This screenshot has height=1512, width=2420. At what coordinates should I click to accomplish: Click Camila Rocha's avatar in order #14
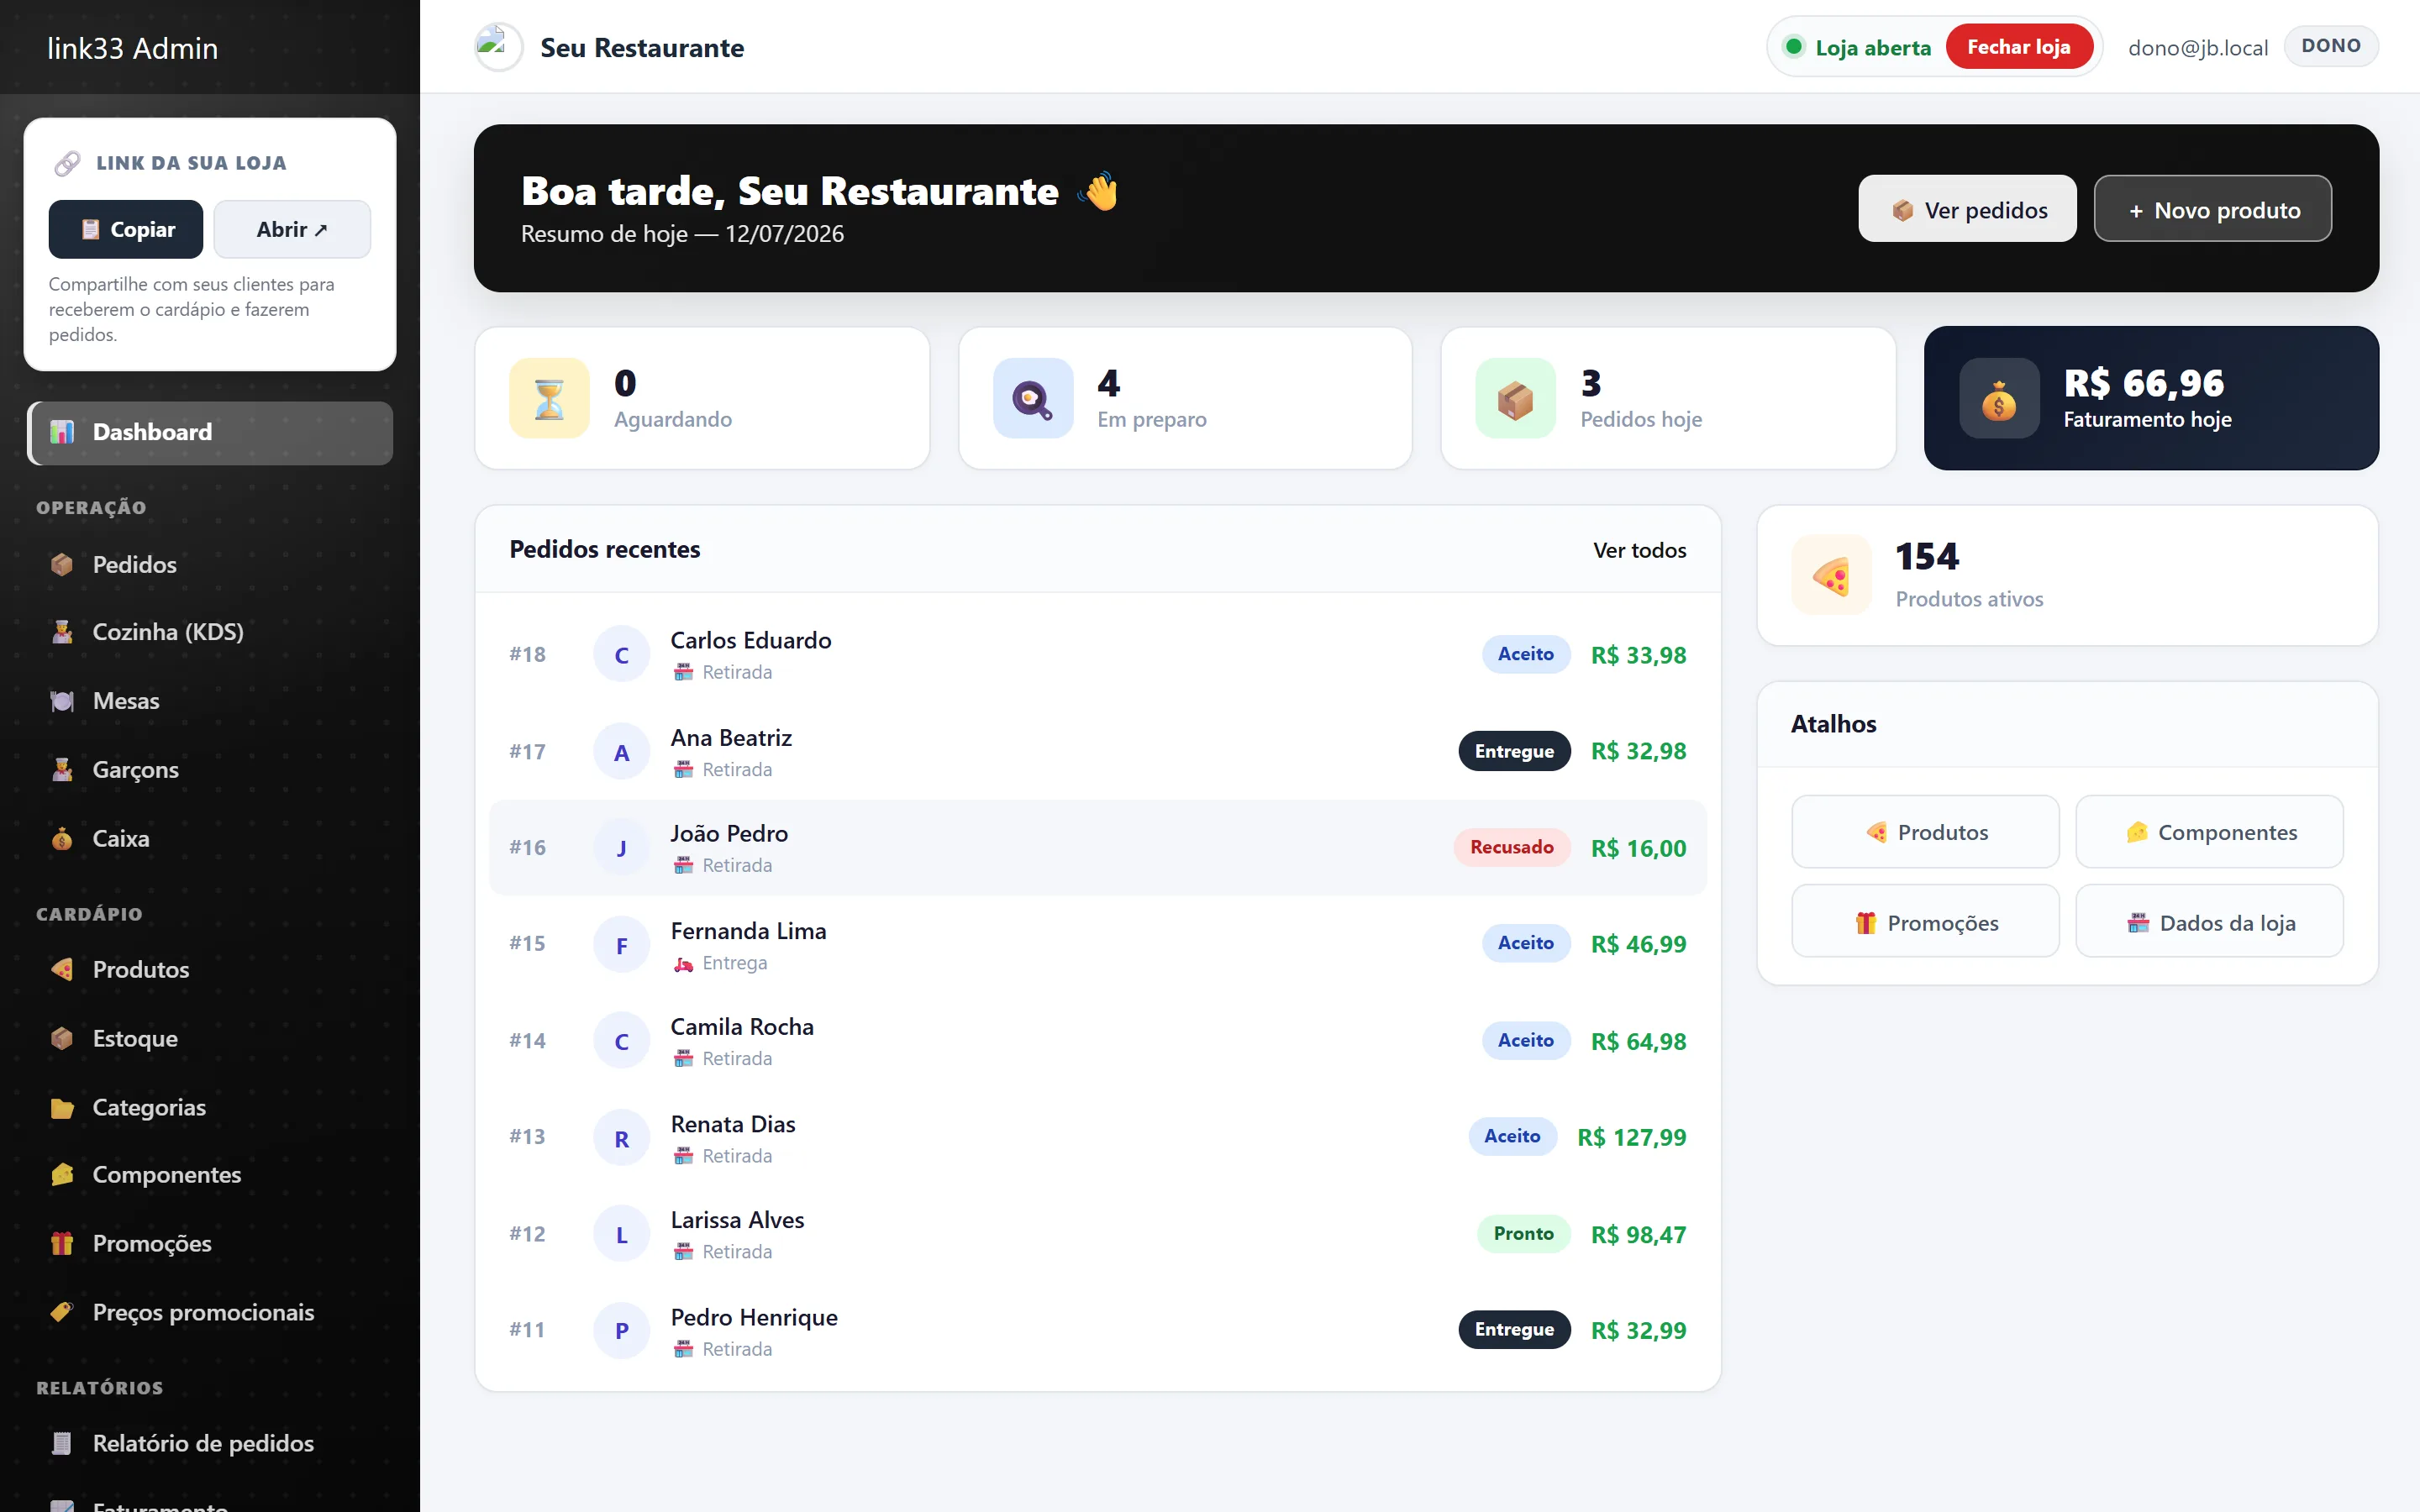pyautogui.click(x=621, y=1041)
